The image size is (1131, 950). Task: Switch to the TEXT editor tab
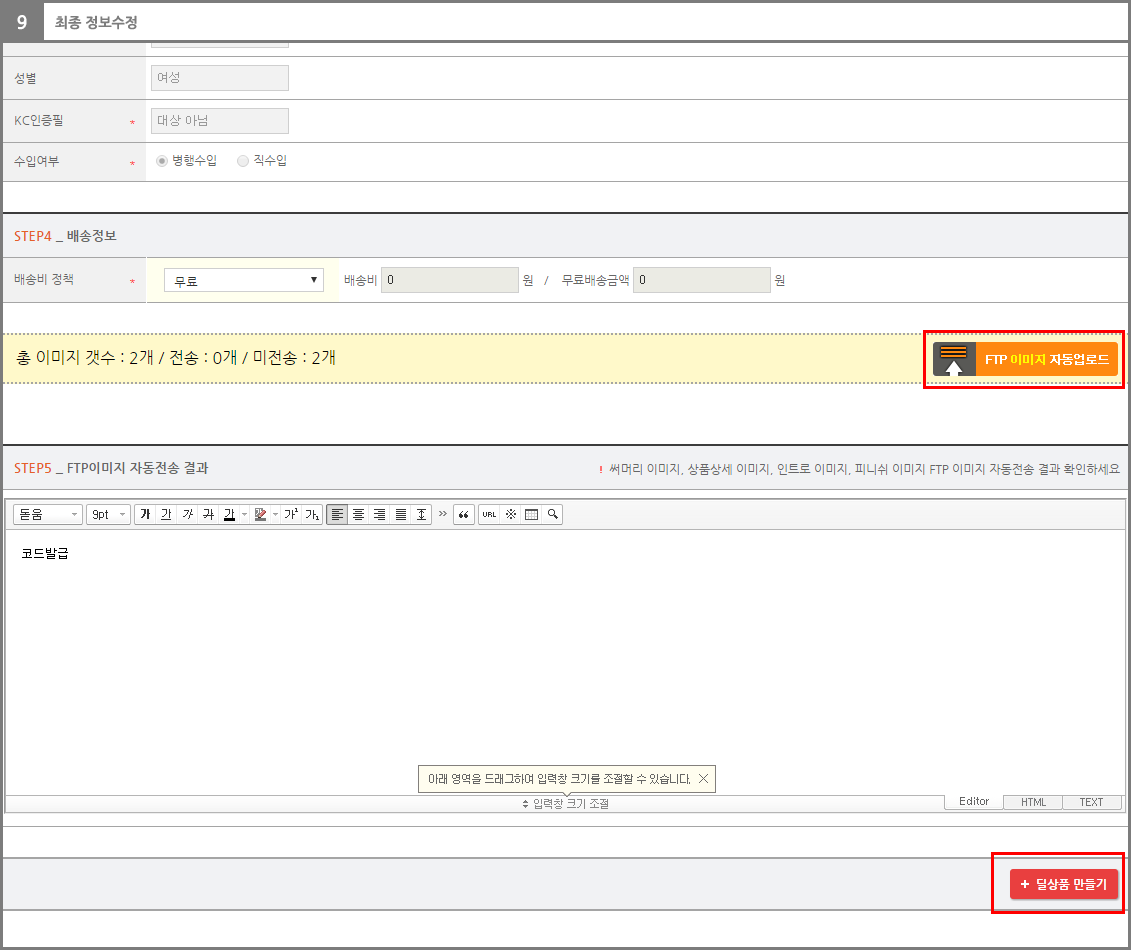click(x=1091, y=802)
